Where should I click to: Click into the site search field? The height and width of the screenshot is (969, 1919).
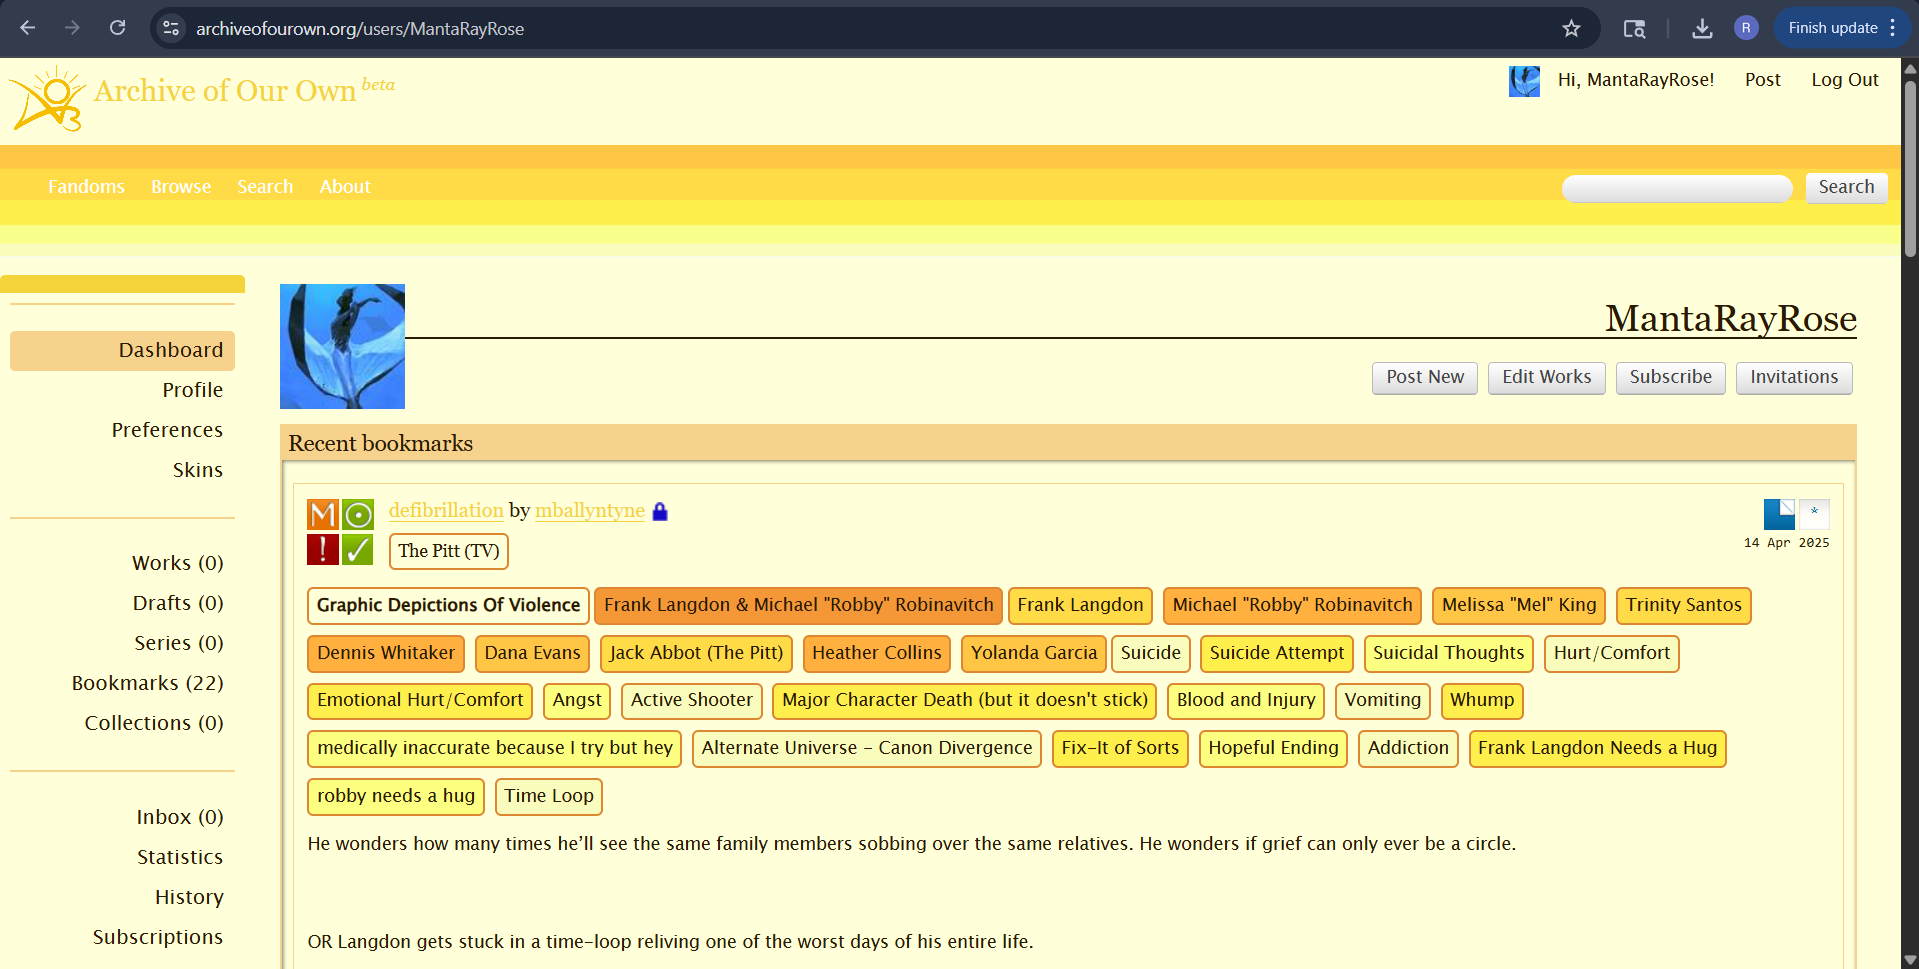[1677, 189]
